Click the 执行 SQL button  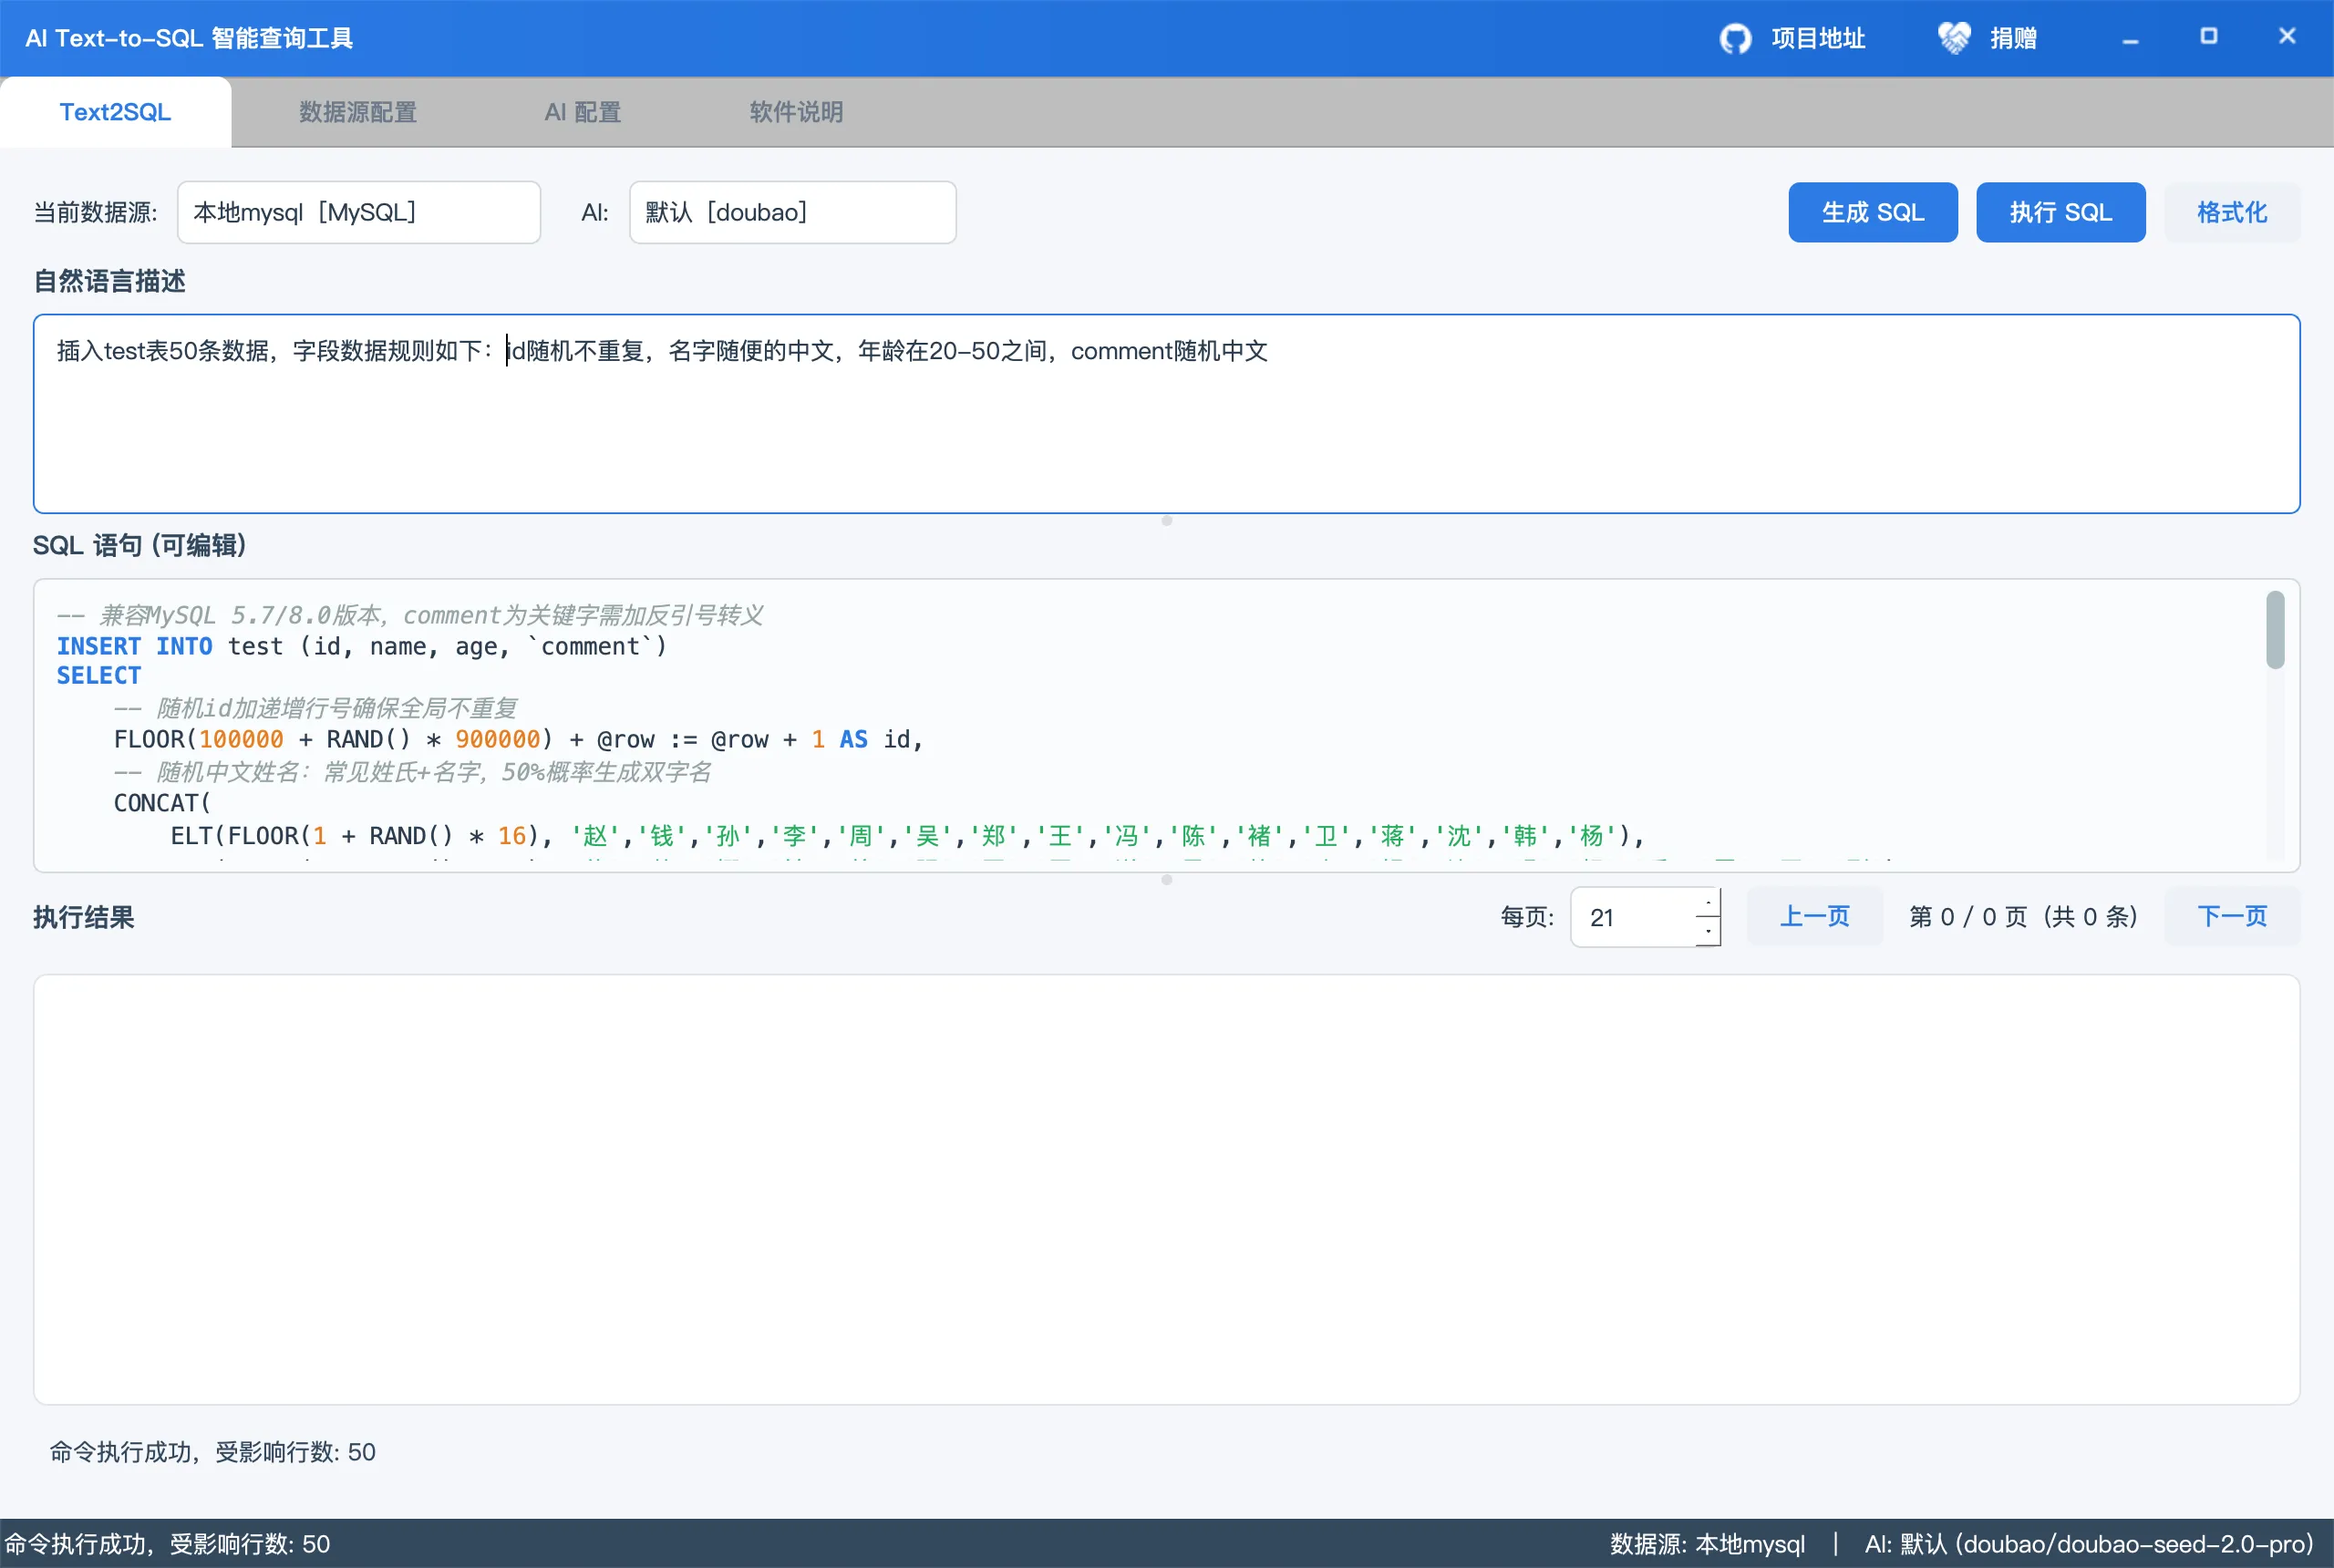click(2060, 212)
